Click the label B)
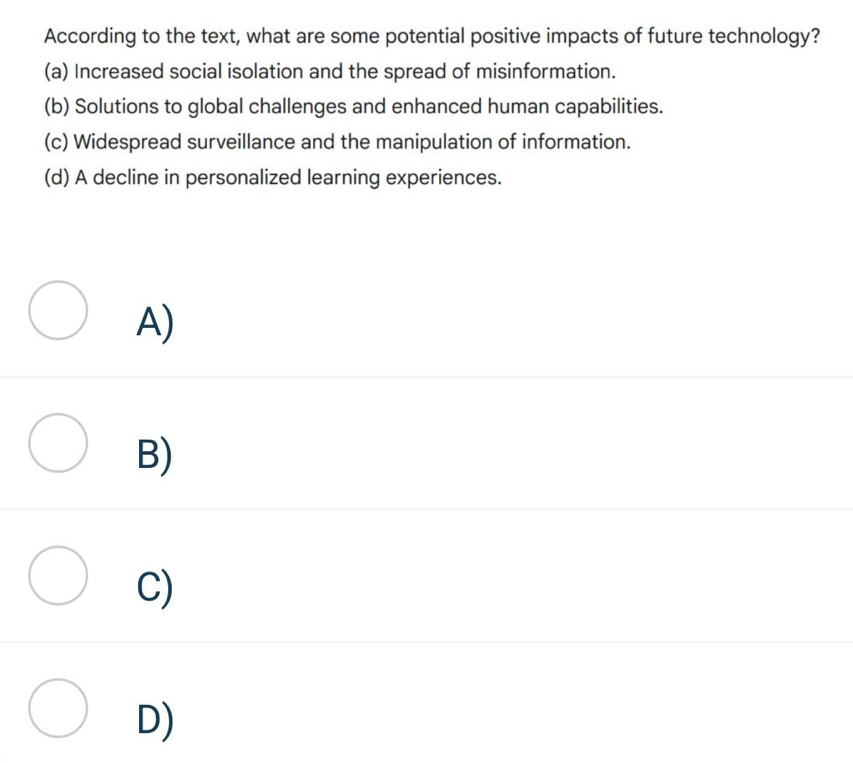Viewport: 853px width, 763px height. pos(155,455)
